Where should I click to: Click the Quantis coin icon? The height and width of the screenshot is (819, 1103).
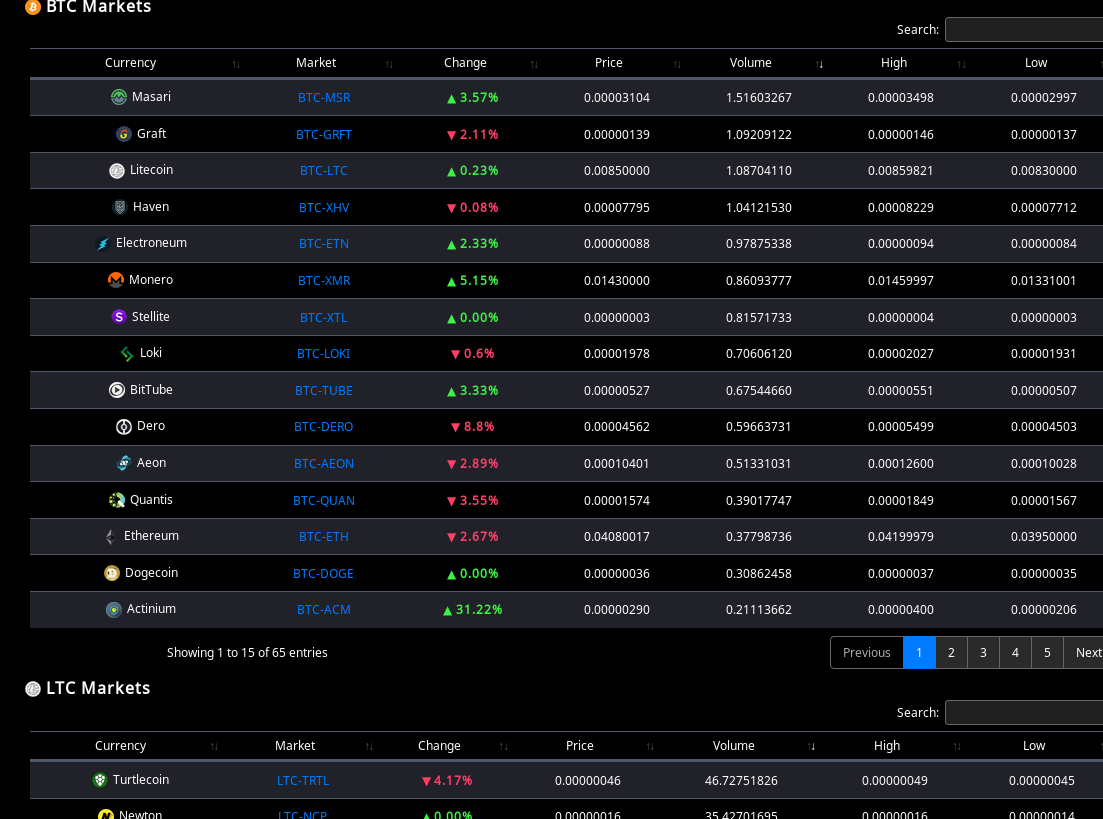(x=117, y=500)
